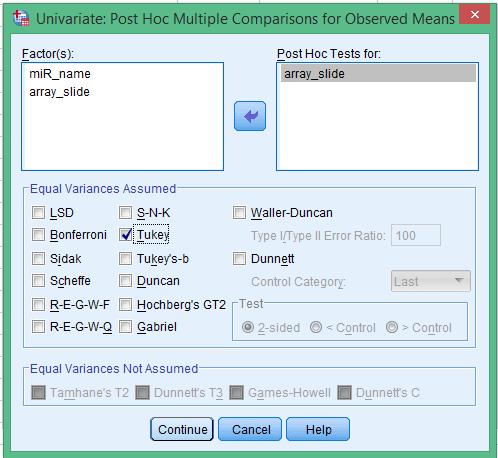Select array_slide in the Factor(s) list

coord(59,92)
